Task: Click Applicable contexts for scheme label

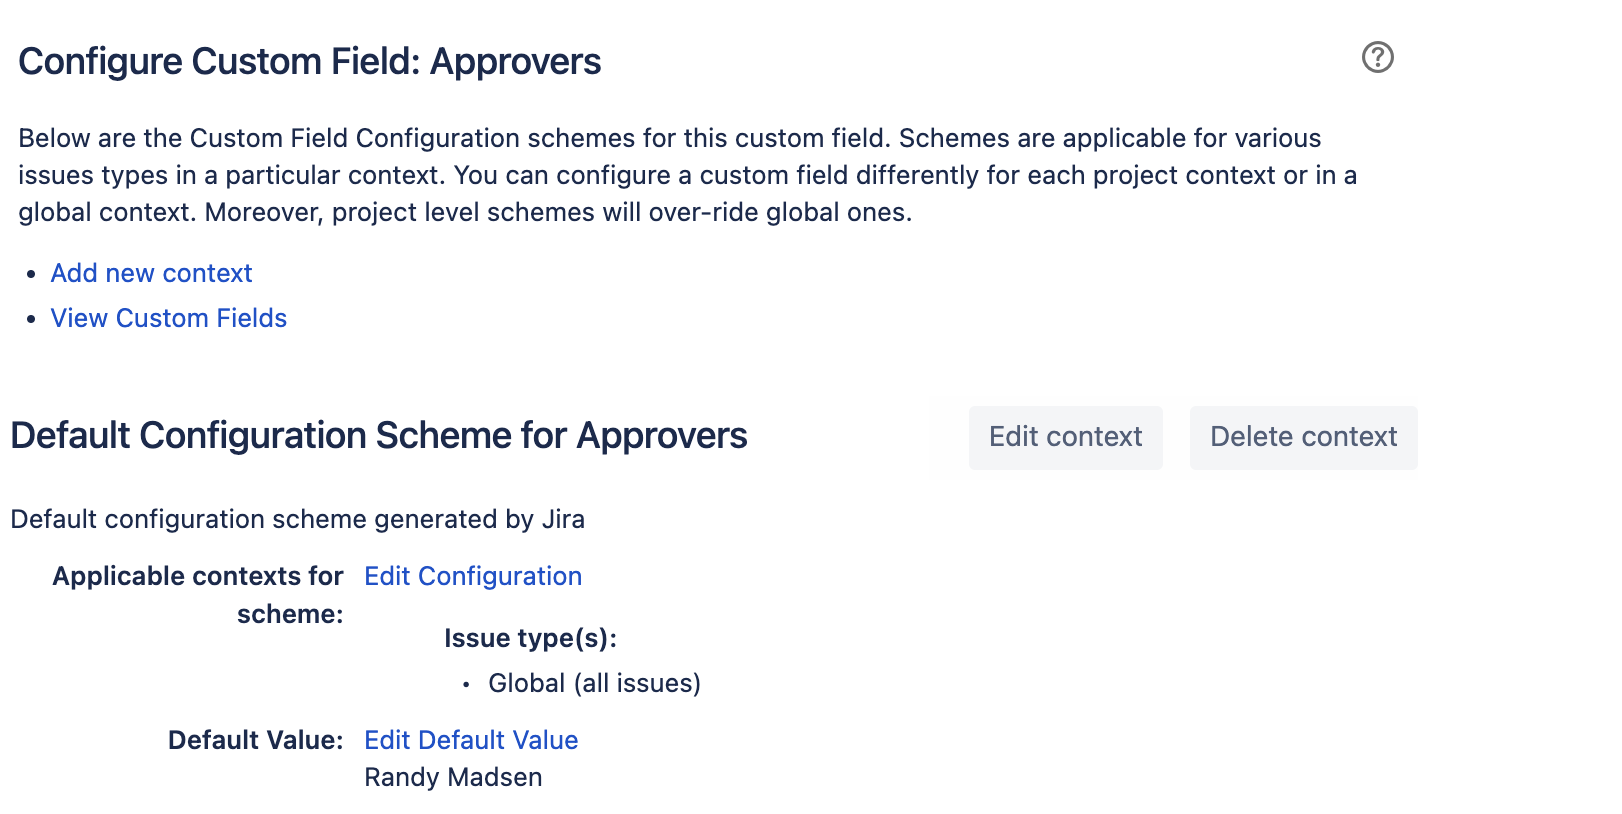Action: (x=198, y=595)
